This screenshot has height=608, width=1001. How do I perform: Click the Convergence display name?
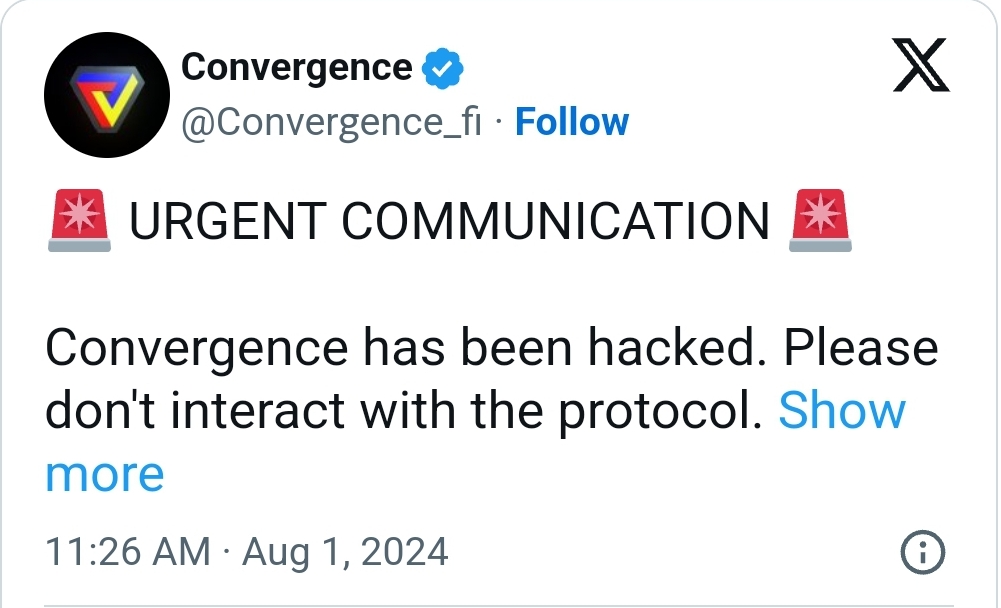[x=297, y=67]
